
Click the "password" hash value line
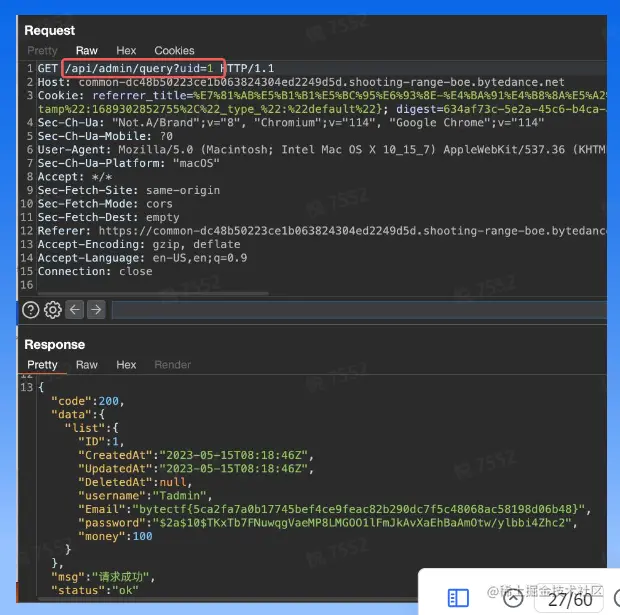[x=328, y=523]
